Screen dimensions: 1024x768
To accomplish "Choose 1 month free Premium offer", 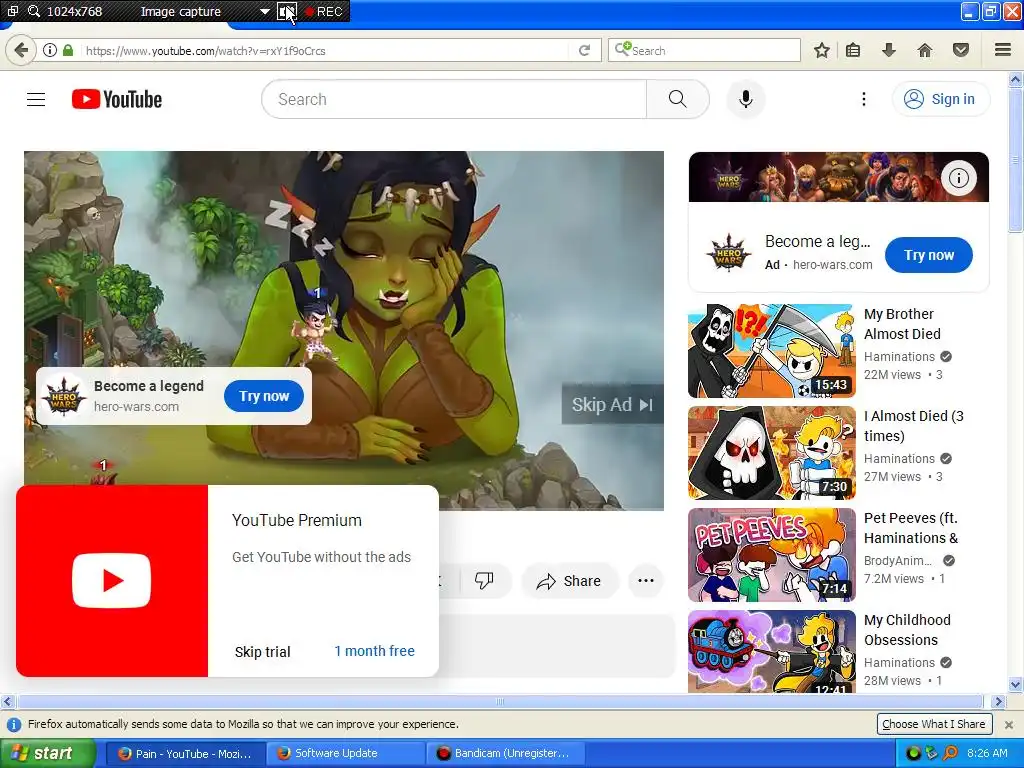I will (x=374, y=651).
